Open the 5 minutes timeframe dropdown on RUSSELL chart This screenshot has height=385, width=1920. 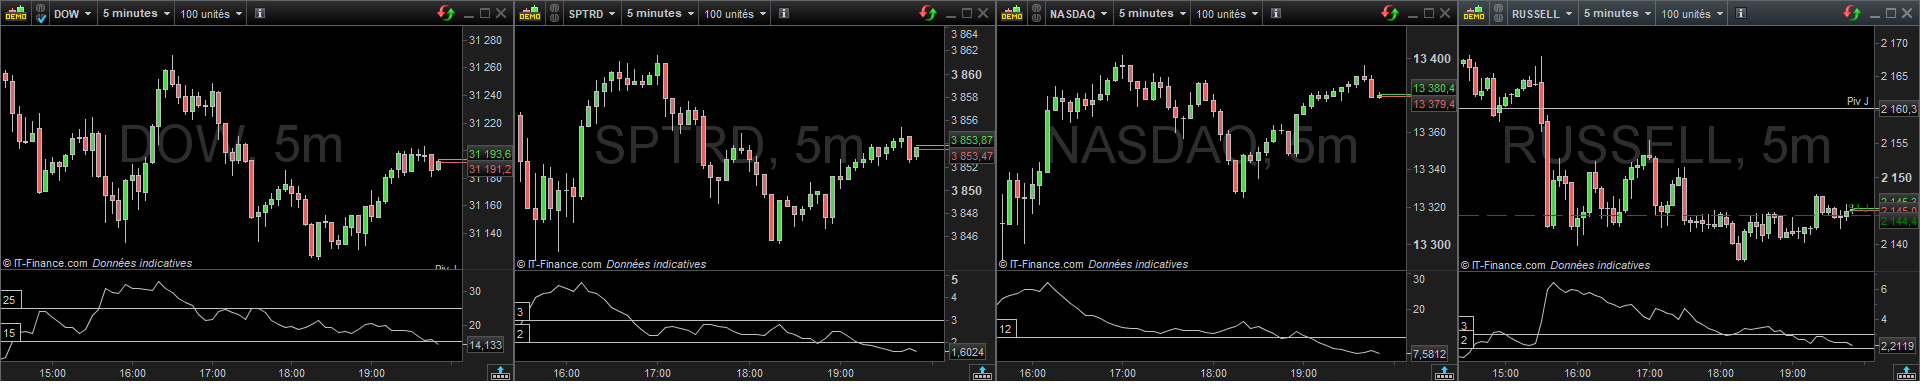[x=1616, y=14]
